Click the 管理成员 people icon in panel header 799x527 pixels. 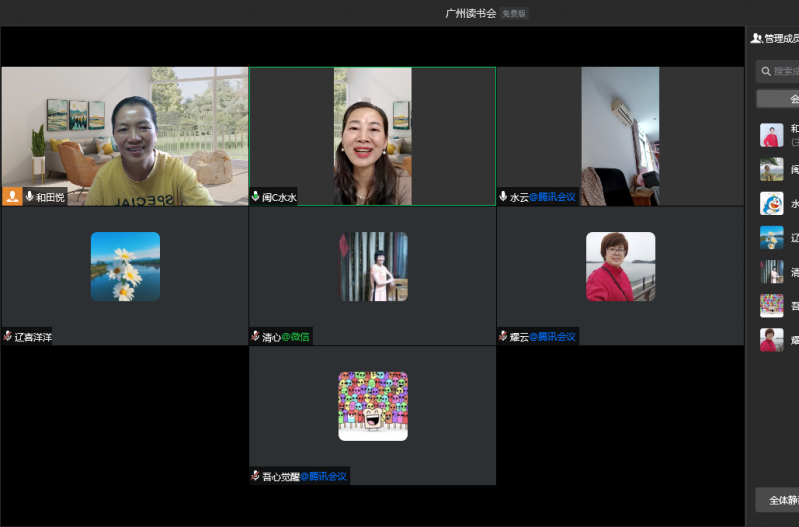pyautogui.click(x=756, y=38)
